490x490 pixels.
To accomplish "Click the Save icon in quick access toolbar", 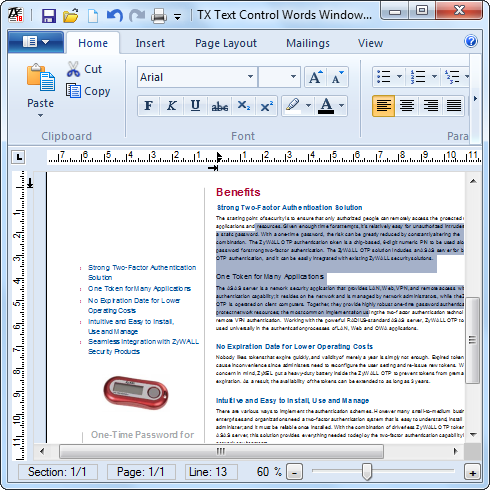I will click(x=49, y=15).
